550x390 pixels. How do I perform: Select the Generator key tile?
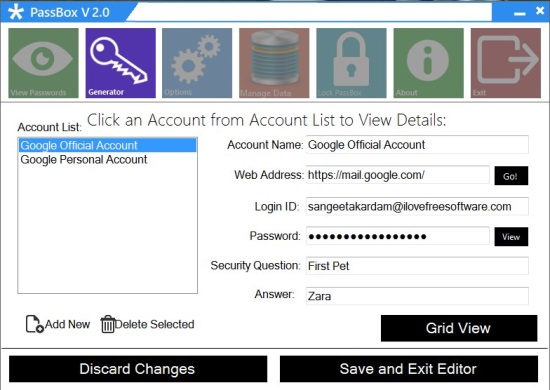coord(120,63)
